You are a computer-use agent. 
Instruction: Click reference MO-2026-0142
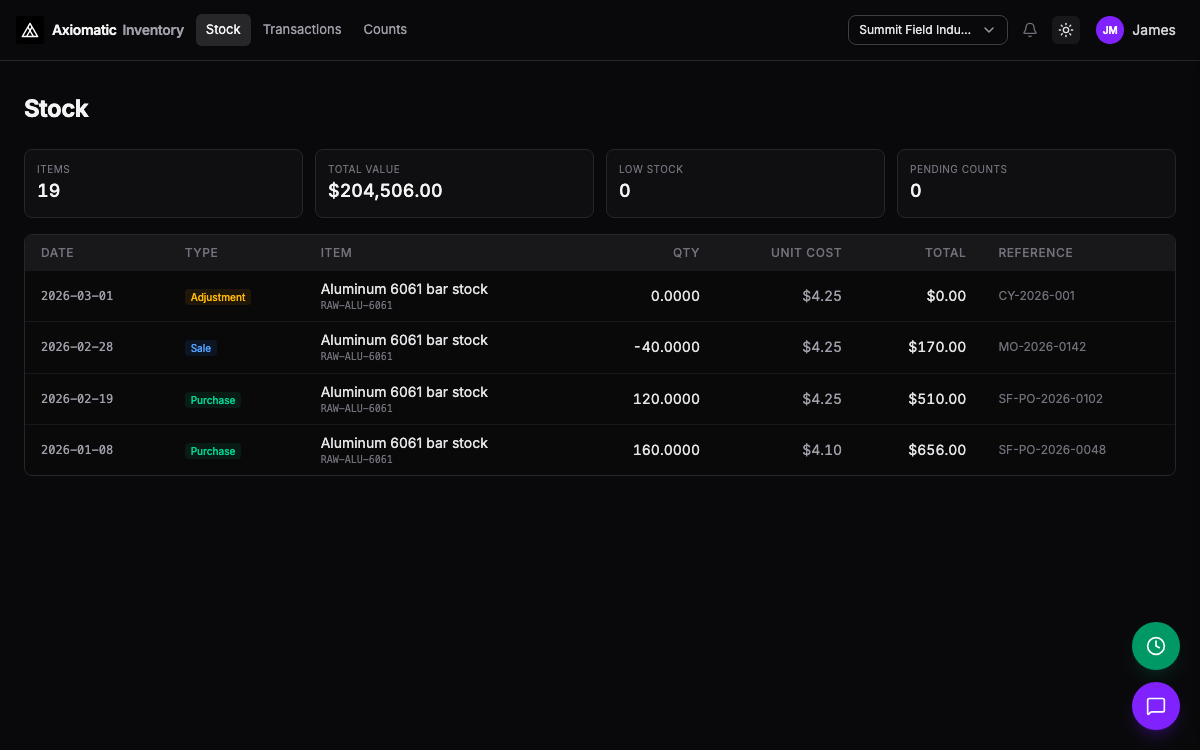click(1042, 347)
